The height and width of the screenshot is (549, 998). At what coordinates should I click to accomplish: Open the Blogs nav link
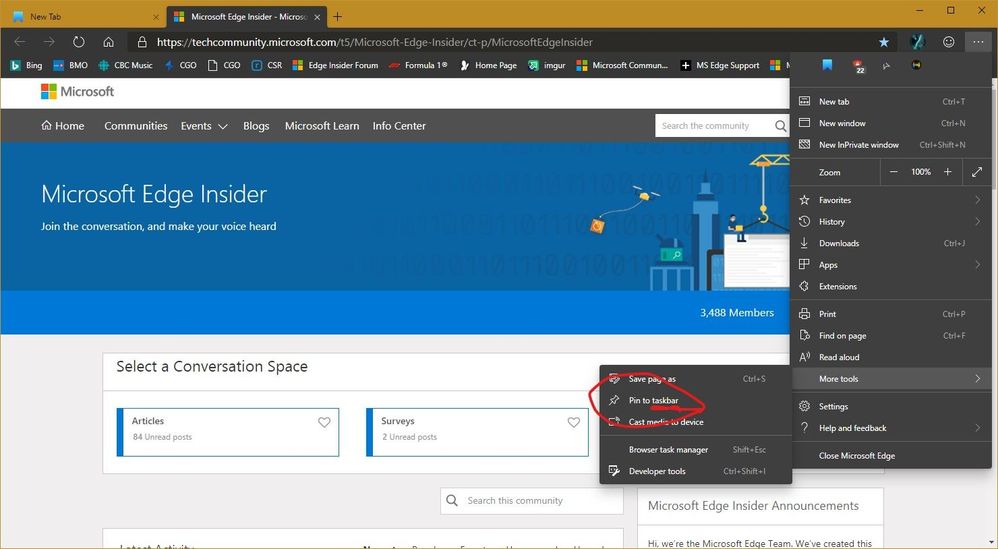256,126
